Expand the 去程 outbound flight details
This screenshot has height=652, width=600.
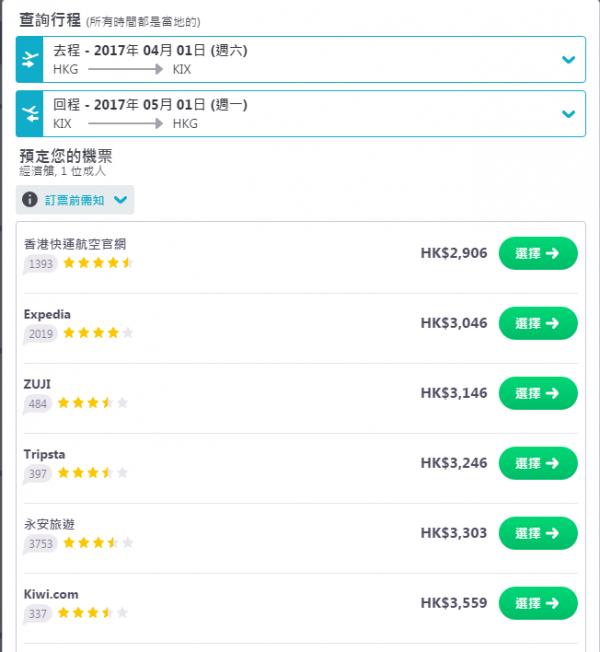click(568, 60)
